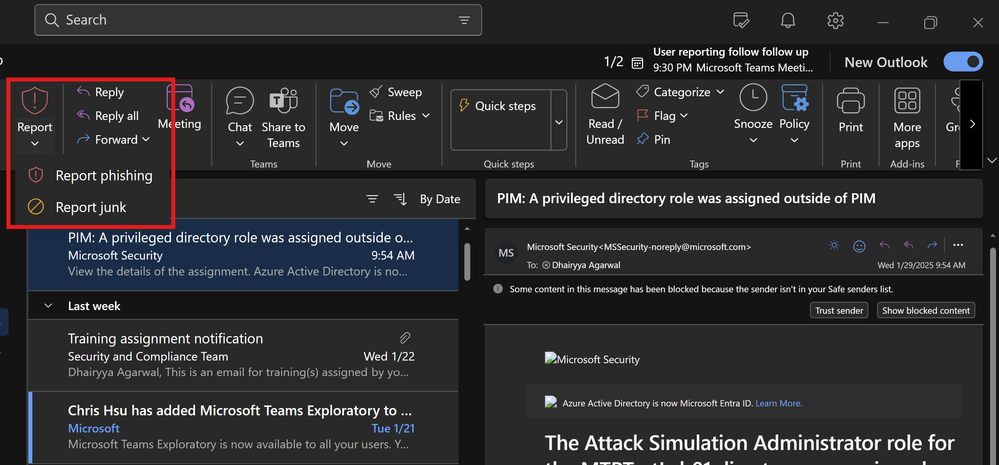This screenshot has width=999, height=465.
Task: Choose Report junk from the dropdown
Action: (x=77, y=207)
